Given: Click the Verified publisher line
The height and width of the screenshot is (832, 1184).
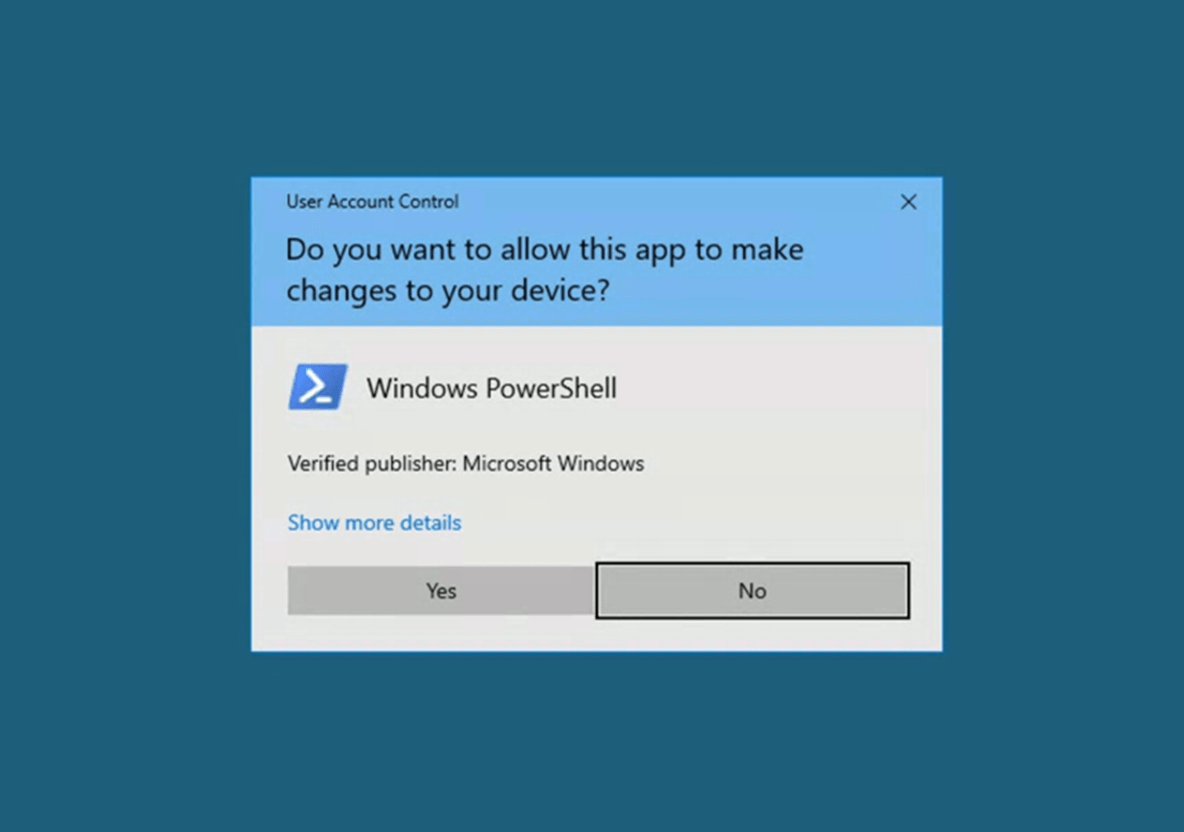Looking at the screenshot, I should click(x=466, y=464).
